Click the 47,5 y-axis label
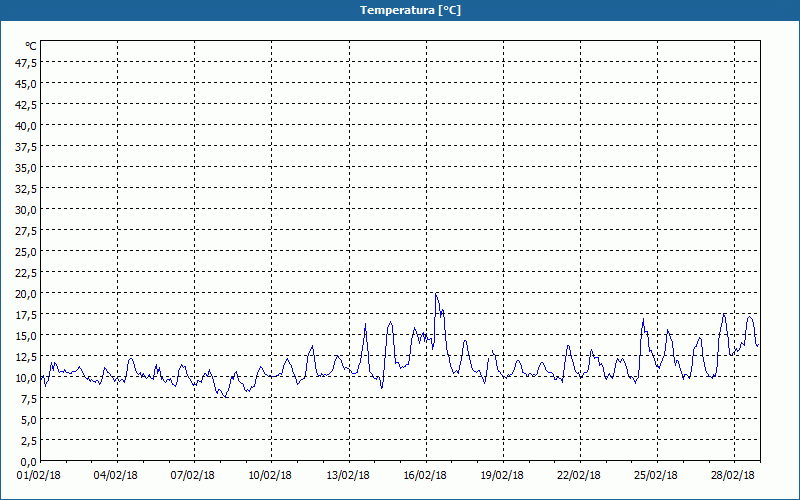800x500 pixels. tap(27, 63)
